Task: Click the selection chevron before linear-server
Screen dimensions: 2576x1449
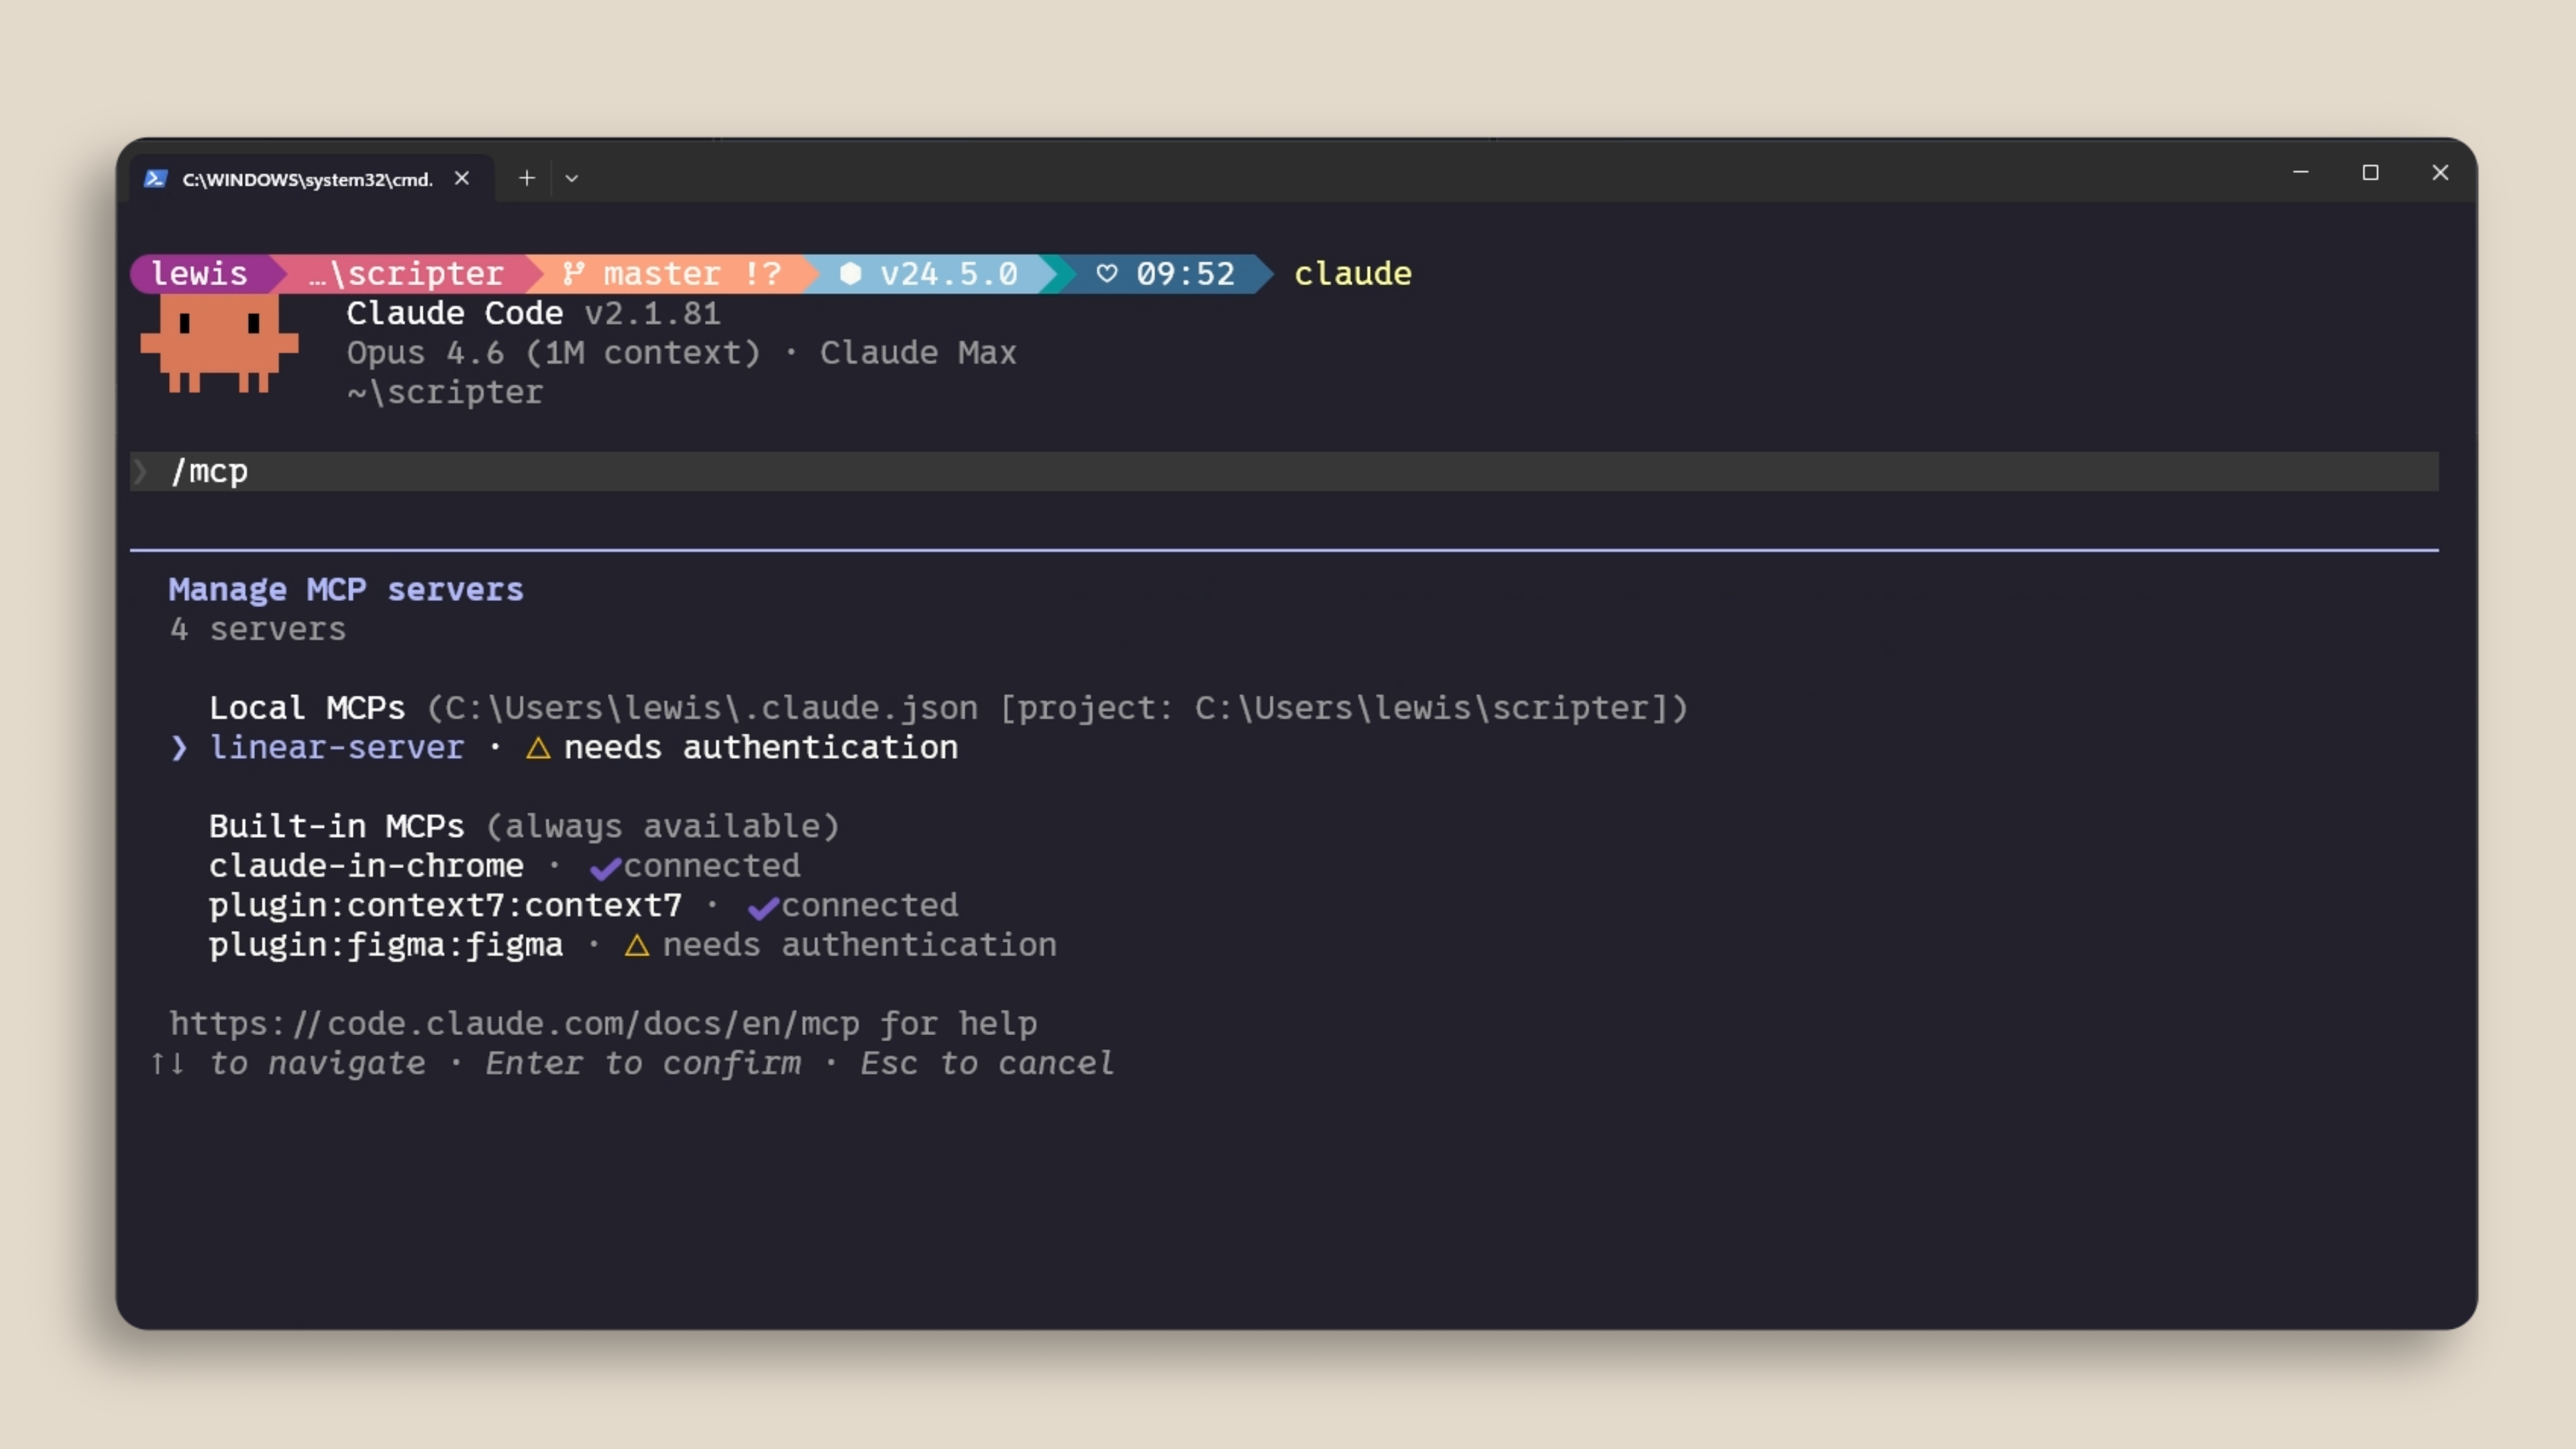Action: point(179,748)
